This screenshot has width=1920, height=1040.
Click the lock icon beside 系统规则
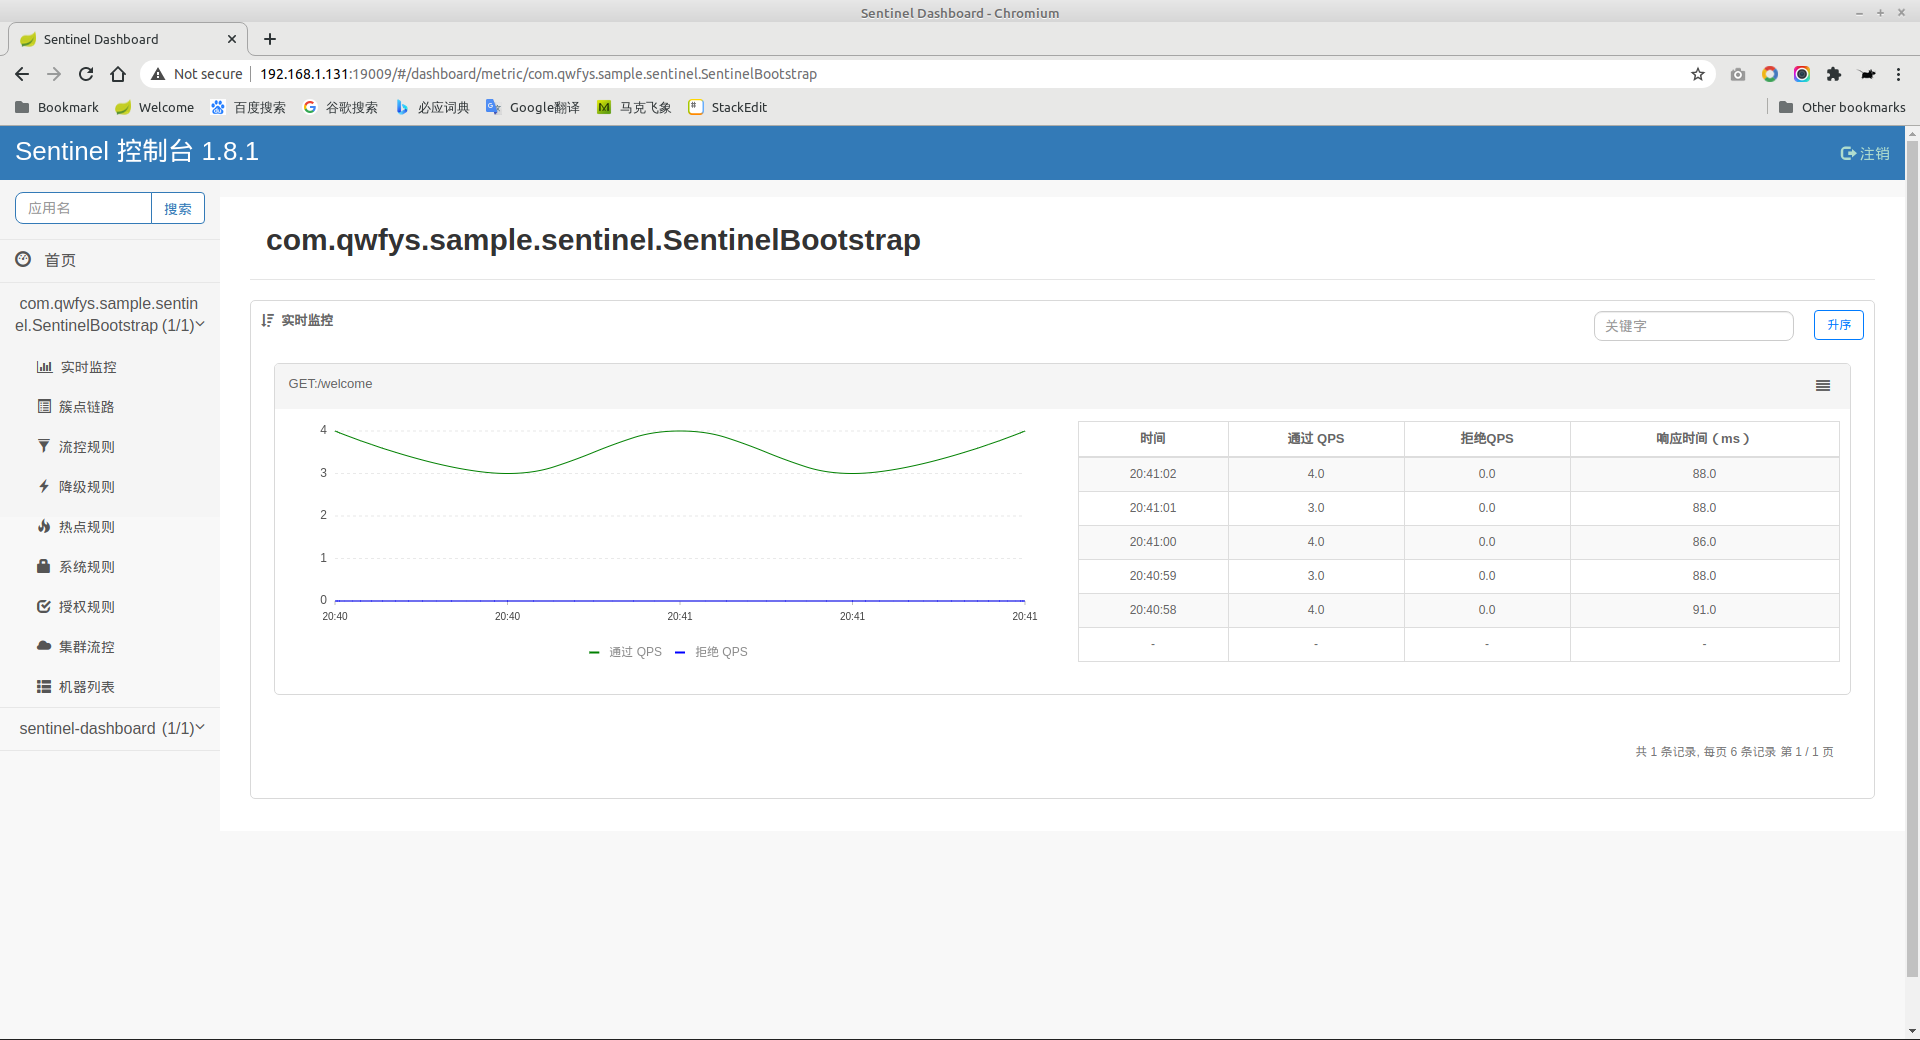click(43, 566)
